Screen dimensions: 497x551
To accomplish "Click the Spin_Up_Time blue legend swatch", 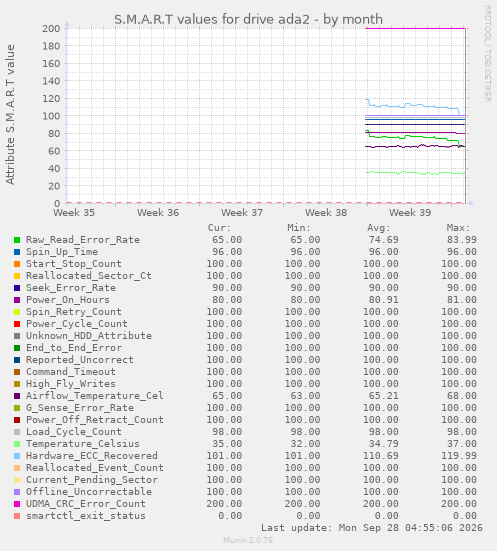I will coord(17,252).
